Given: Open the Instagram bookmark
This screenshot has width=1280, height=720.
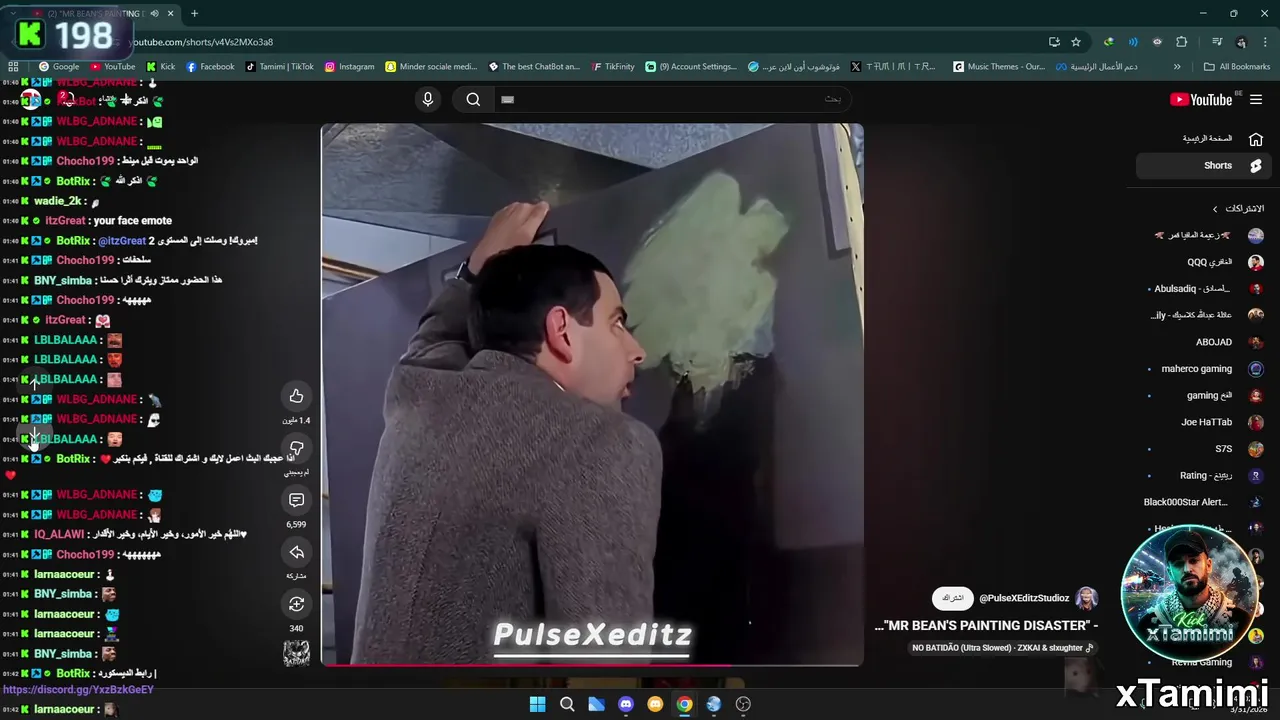Looking at the screenshot, I should pyautogui.click(x=349, y=67).
